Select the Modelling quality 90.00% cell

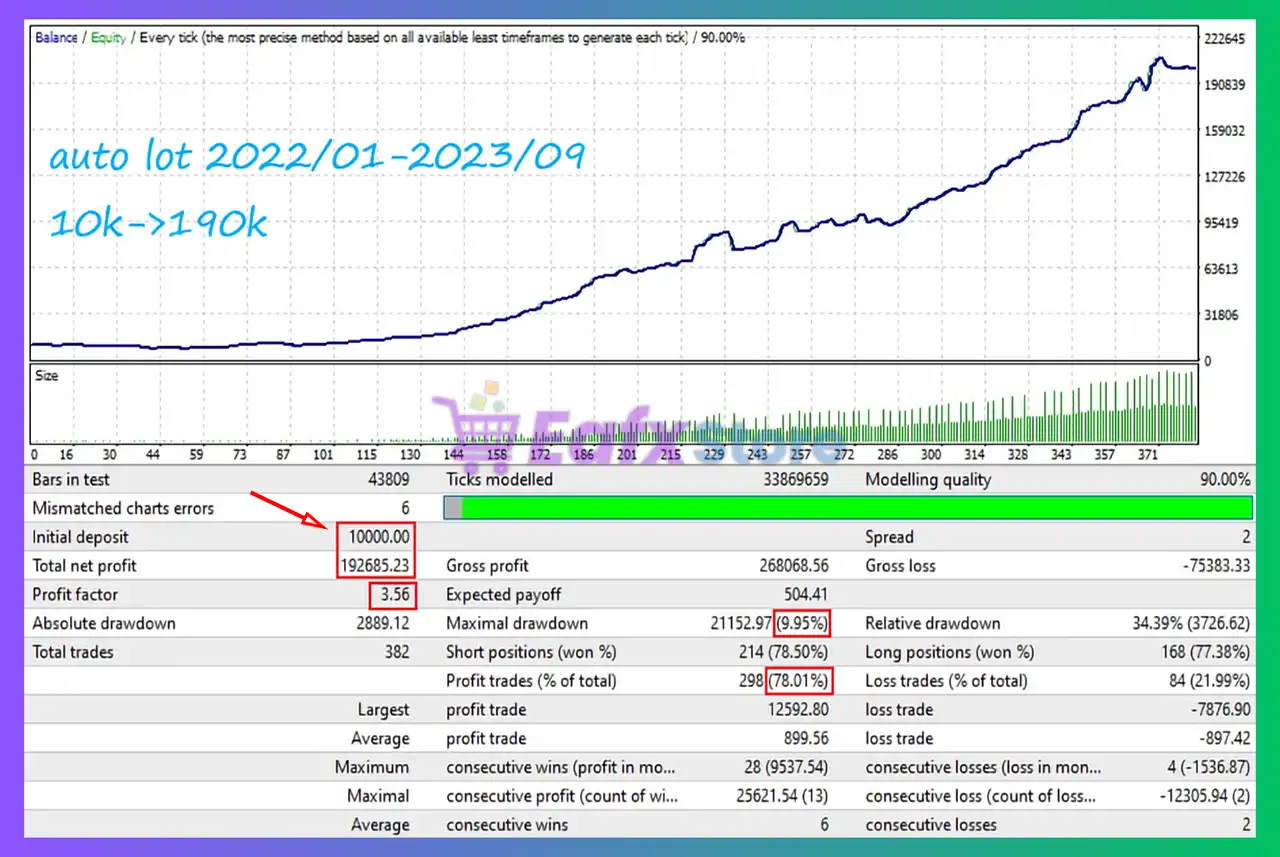coord(1224,480)
